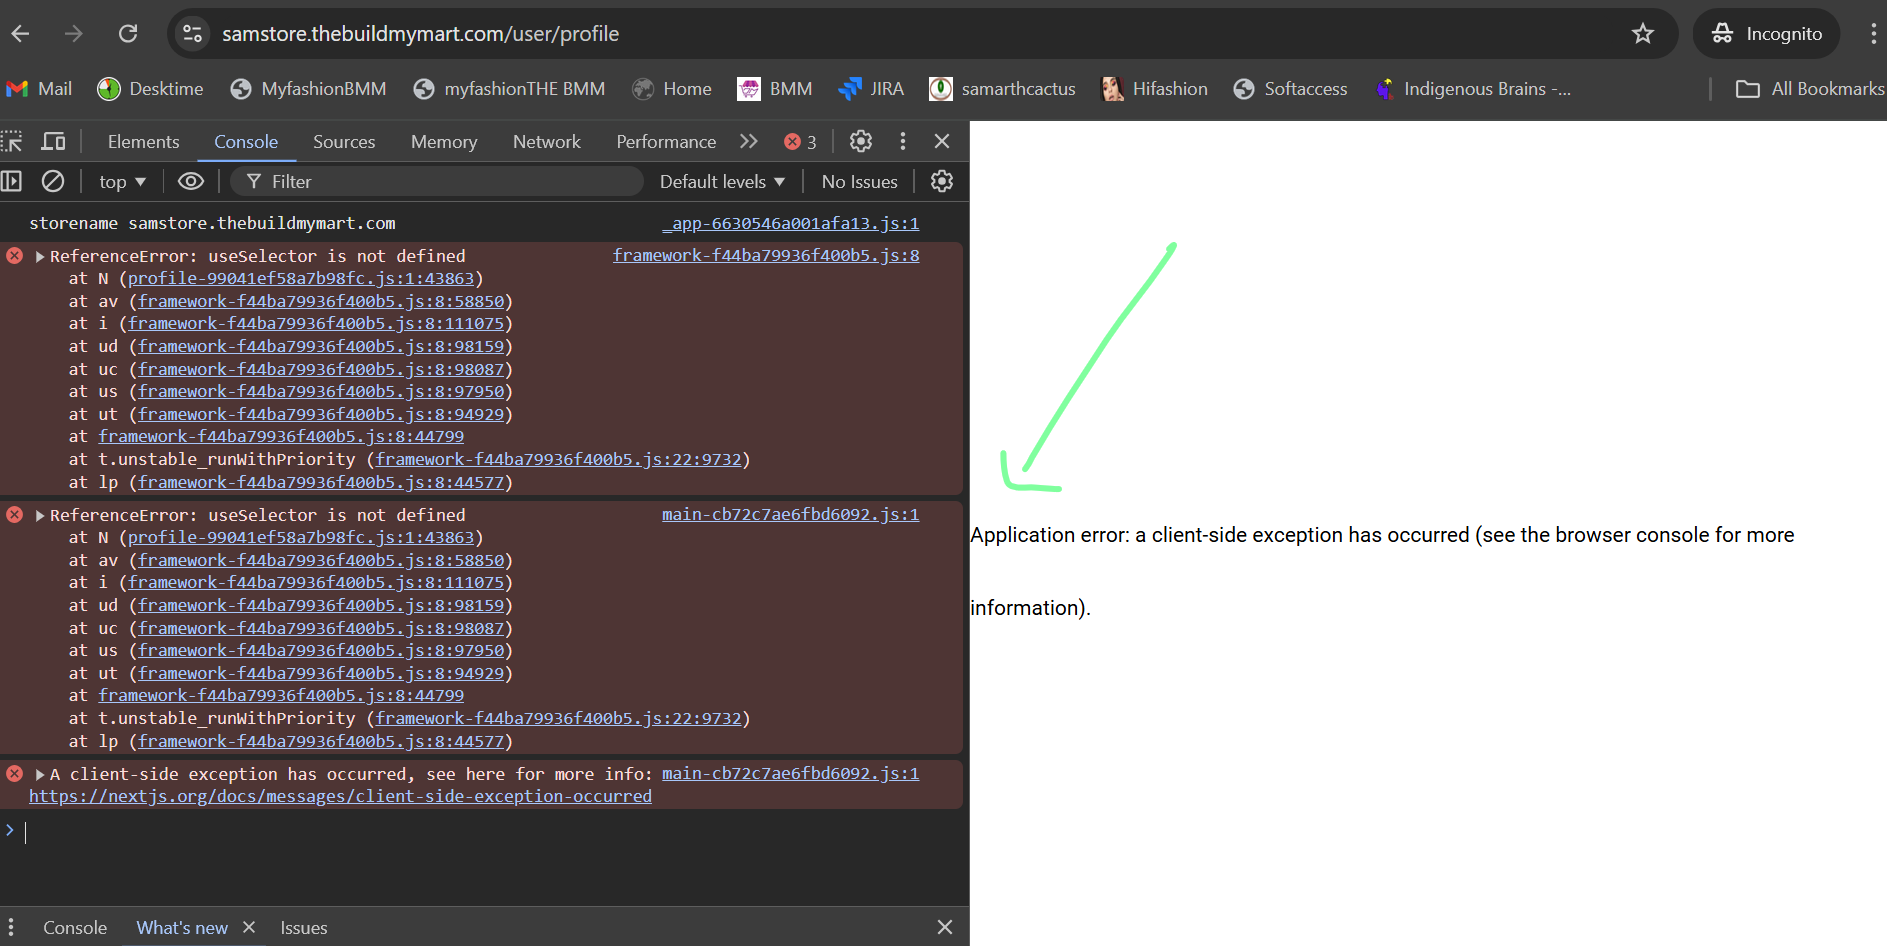This screenshot has width=1887, height=946.
Task: Open the Softaccess bookmark
Action: tap(1290, 89)
